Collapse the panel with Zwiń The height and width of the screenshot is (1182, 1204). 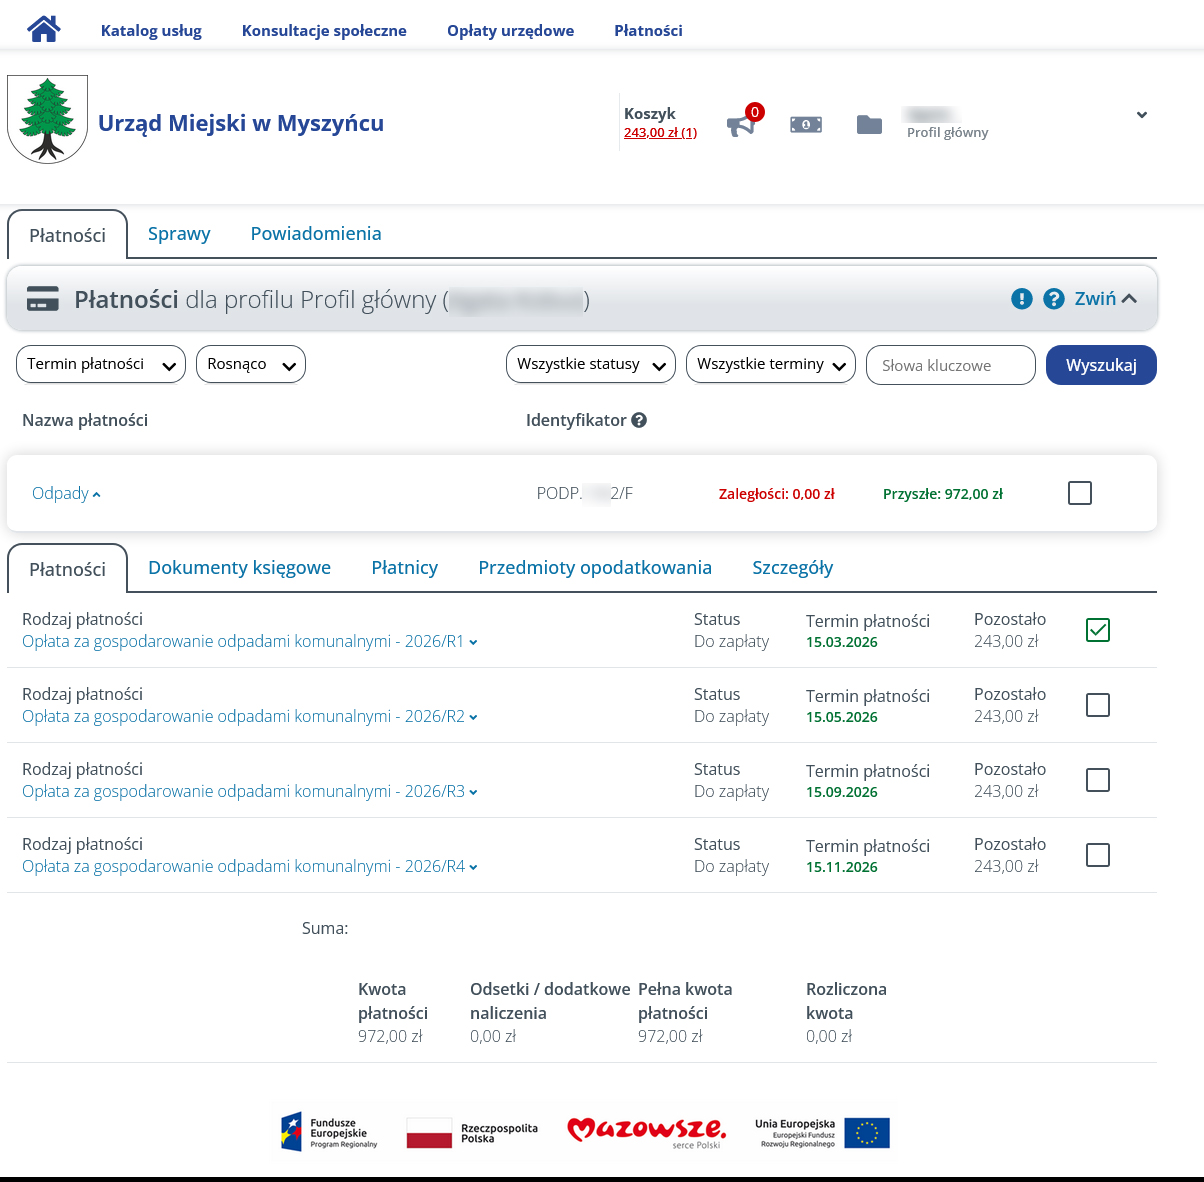pyautogui.click(x=1105, y=299)
